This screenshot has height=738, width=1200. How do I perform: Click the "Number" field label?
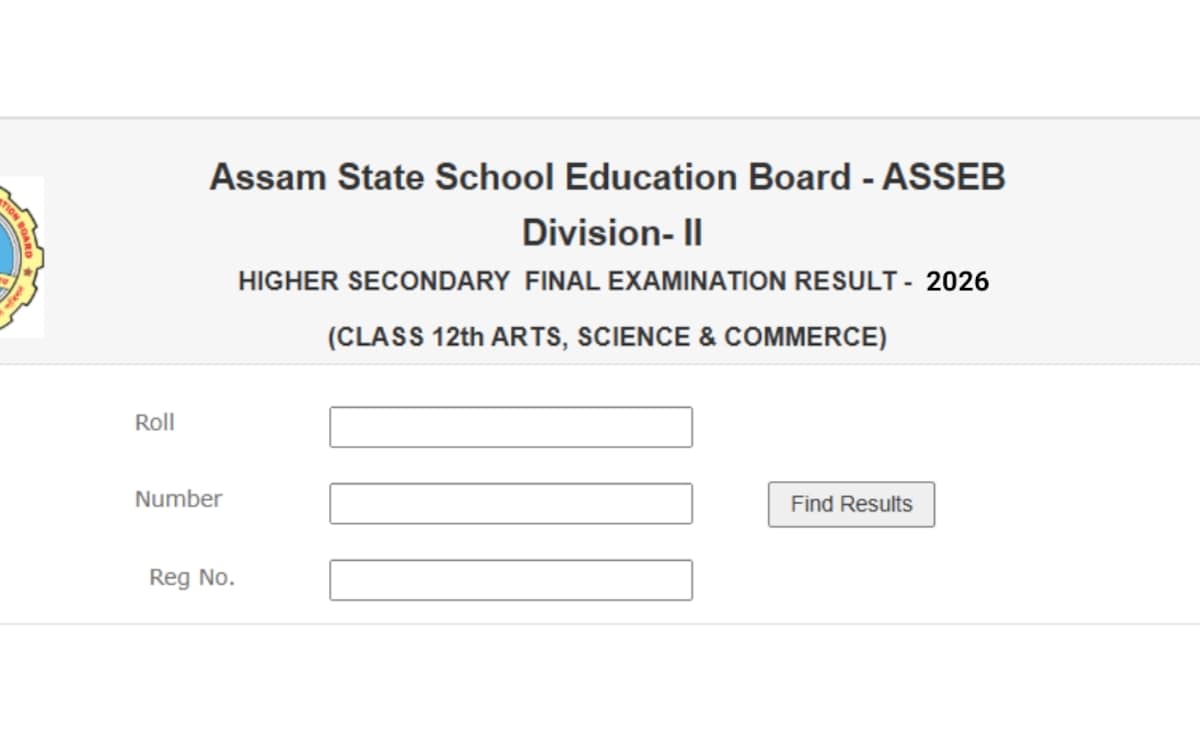coord(178,499)
